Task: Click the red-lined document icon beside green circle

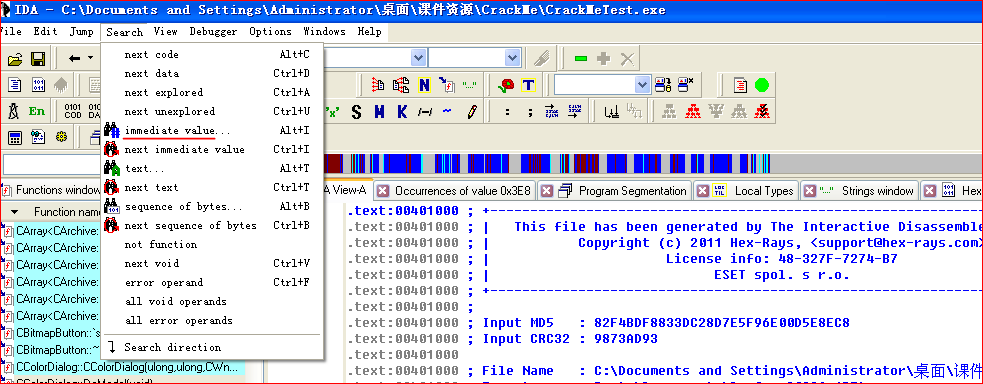Action: (740, 85)
